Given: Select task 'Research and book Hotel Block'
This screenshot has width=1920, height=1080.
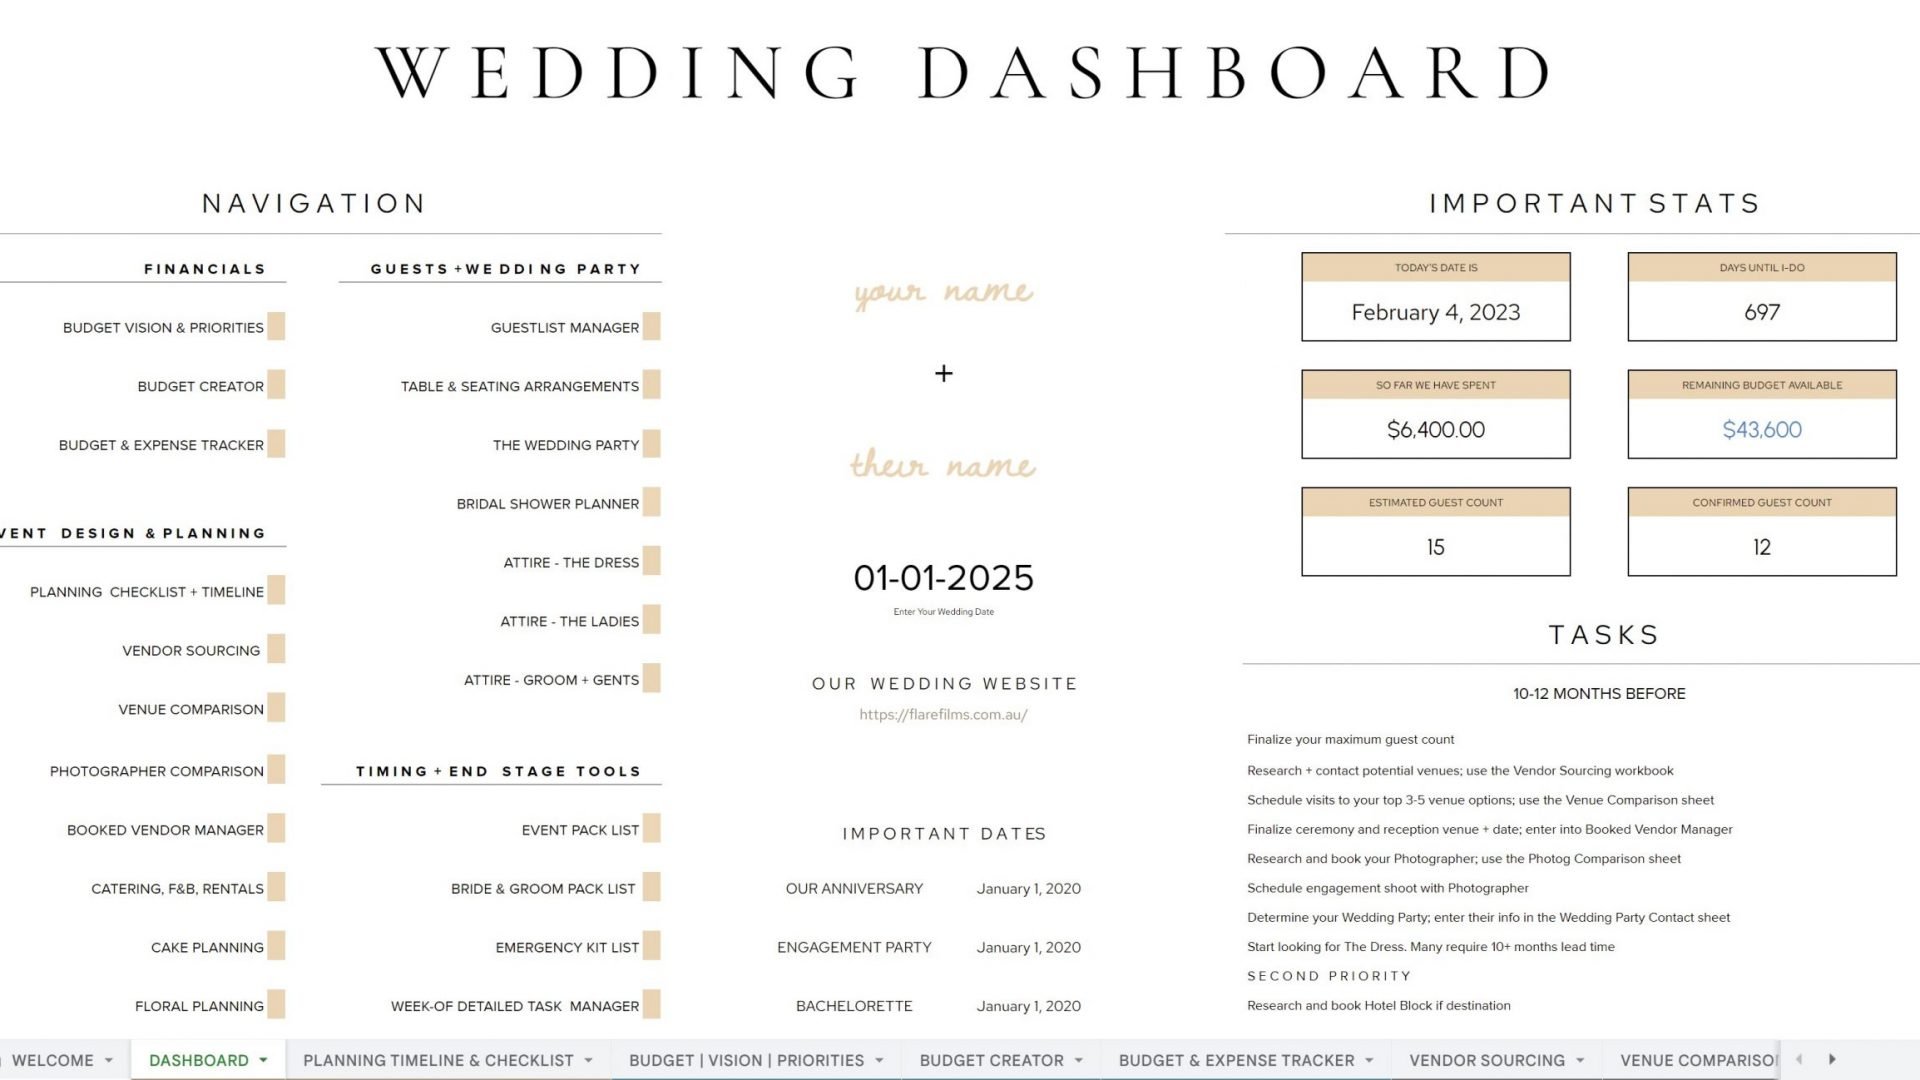Looking at the screenshot, I should [x=1378, y=1006].
